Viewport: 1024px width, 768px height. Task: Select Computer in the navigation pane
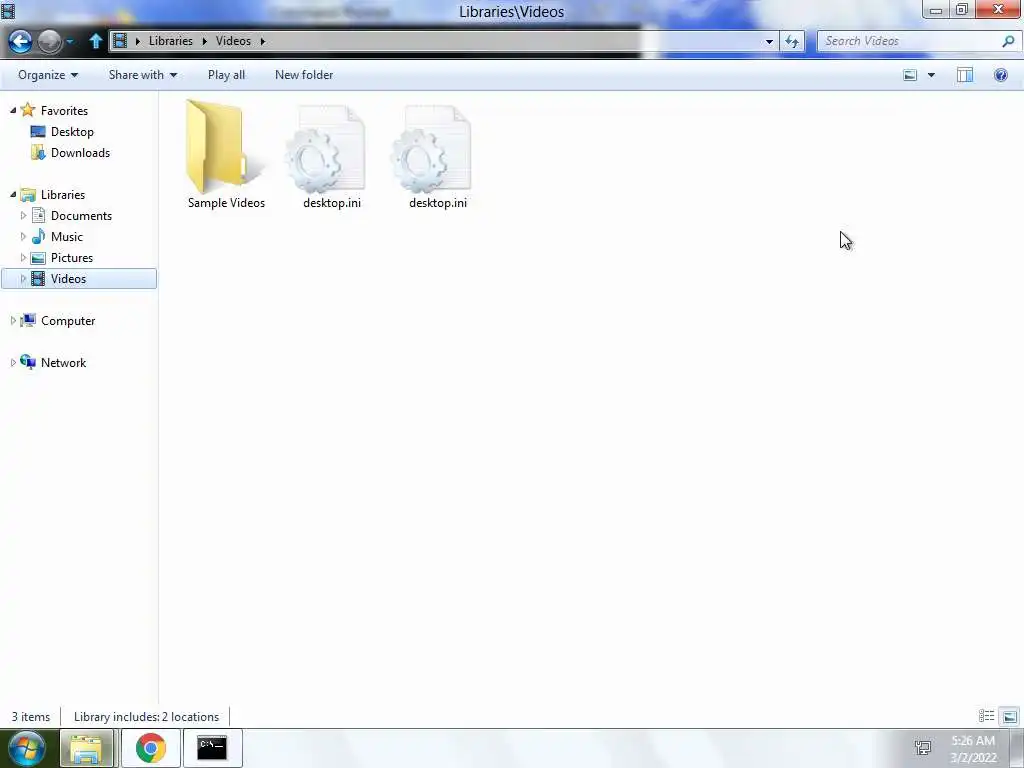[x=68, y=321]
